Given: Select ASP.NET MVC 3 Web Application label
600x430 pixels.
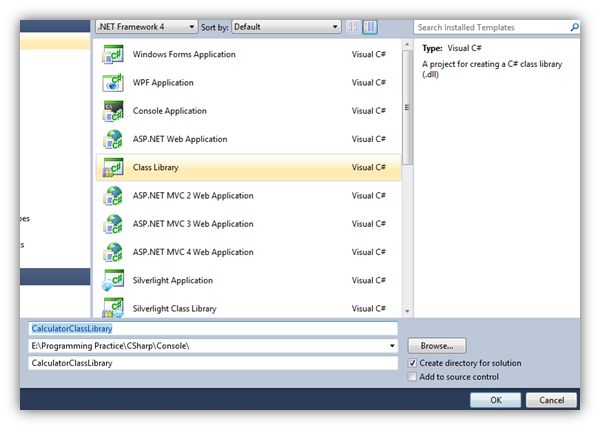Looking at the screenshot, I should [193, 224].
